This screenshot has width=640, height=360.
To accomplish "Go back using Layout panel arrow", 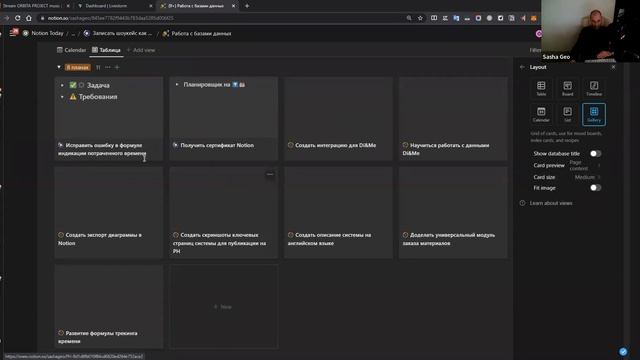I will click(522, 67).
